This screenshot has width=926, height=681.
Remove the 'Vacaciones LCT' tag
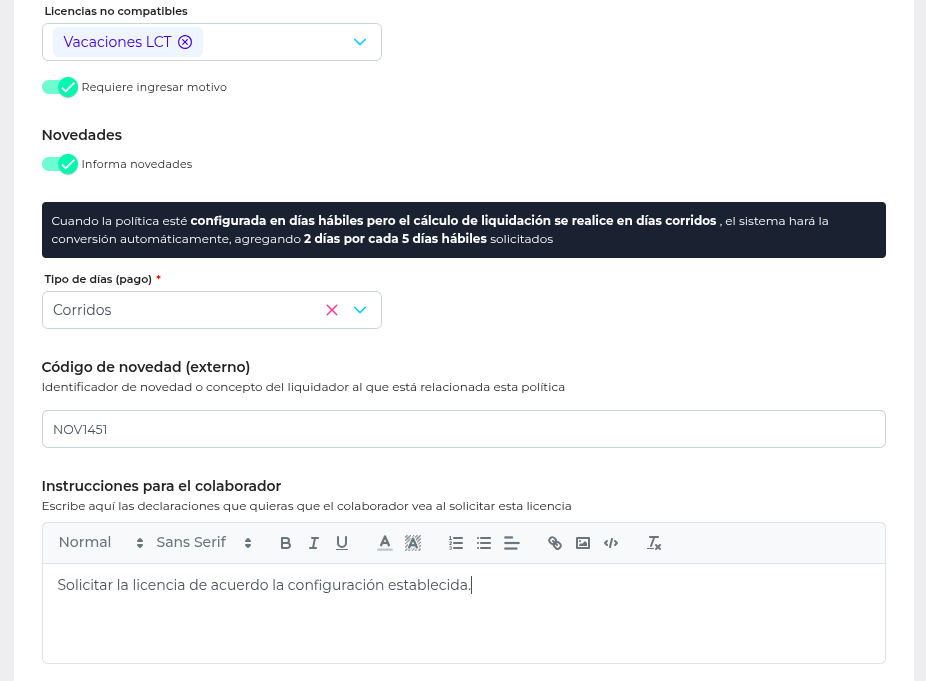click(x=185, y=42)
